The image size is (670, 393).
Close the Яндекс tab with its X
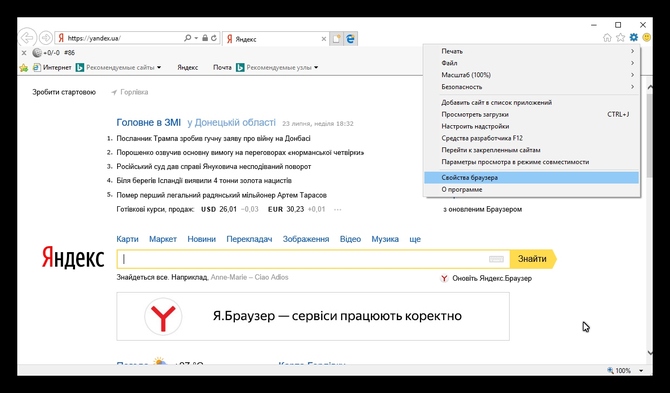pyautogui.click(x=323, y=39)
